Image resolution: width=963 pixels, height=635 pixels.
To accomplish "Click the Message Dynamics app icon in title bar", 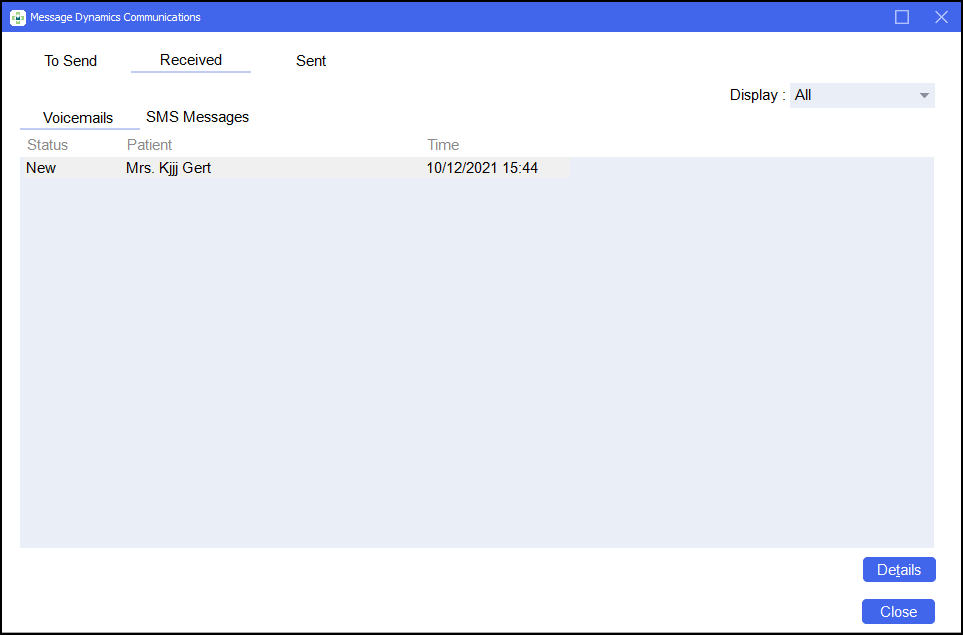I will click(17, 17).
